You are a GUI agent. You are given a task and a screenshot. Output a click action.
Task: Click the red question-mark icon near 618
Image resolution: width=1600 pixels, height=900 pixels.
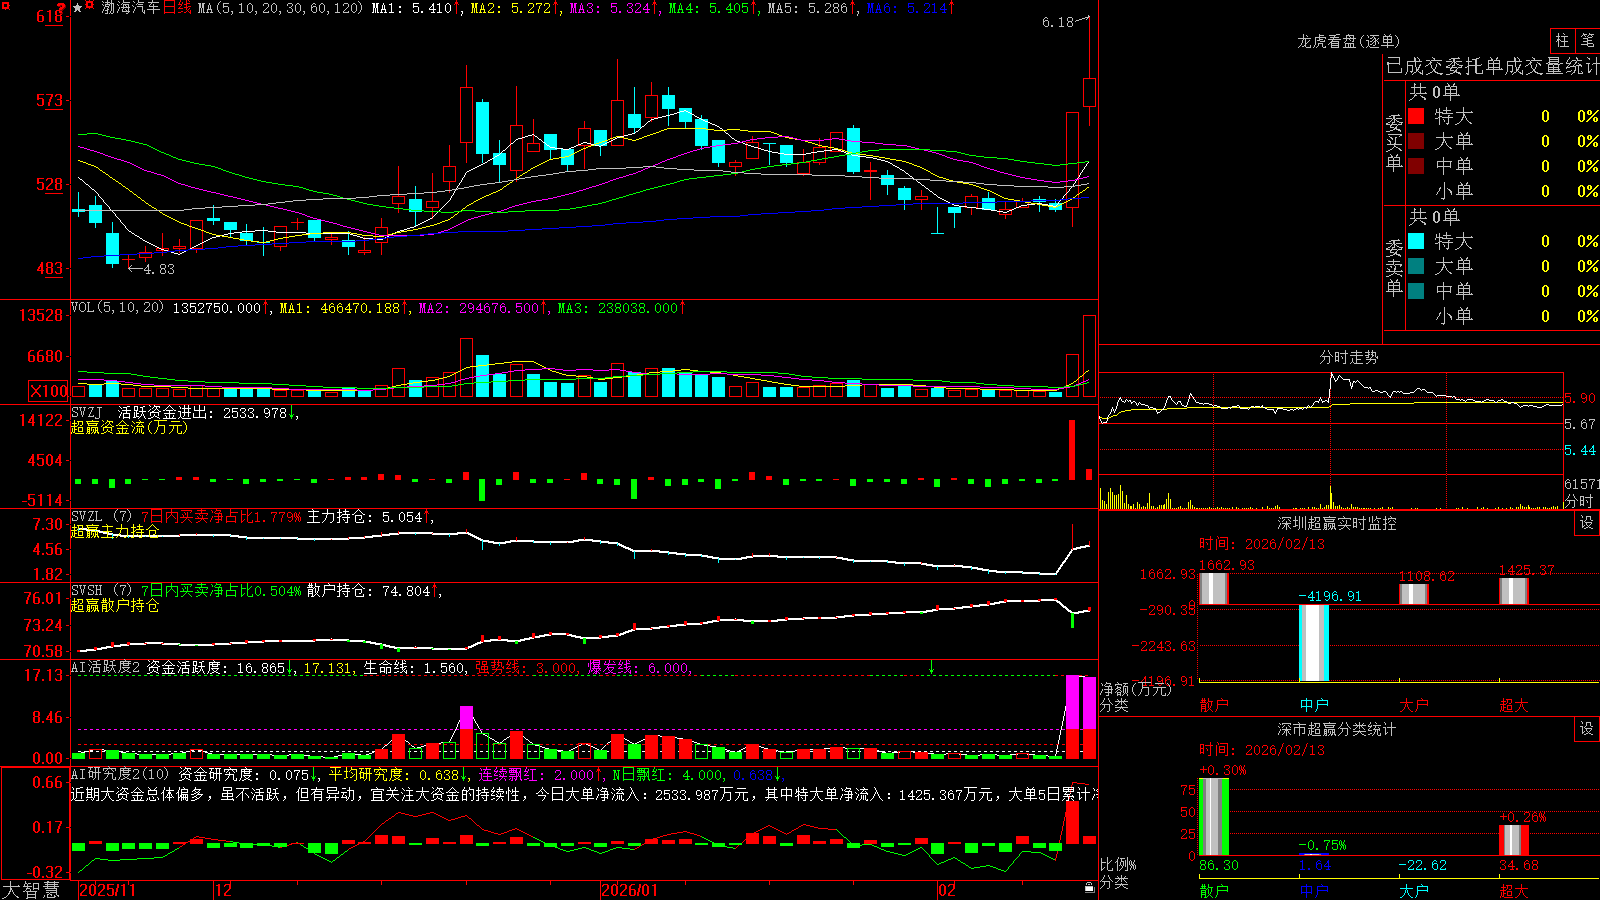pyautogui.click(x=61, y=8)
